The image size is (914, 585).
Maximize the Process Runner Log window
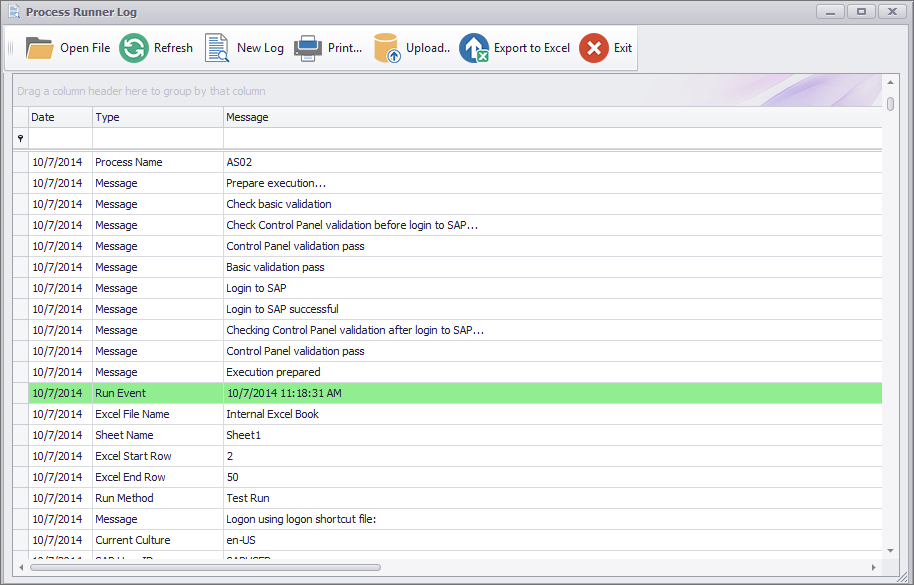point(861,12)
